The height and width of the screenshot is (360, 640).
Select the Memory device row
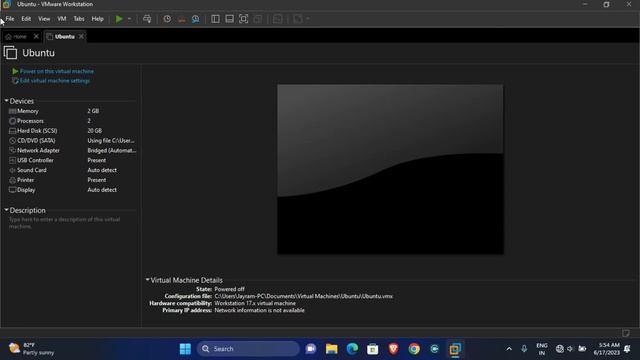click(x=72, y=111)
